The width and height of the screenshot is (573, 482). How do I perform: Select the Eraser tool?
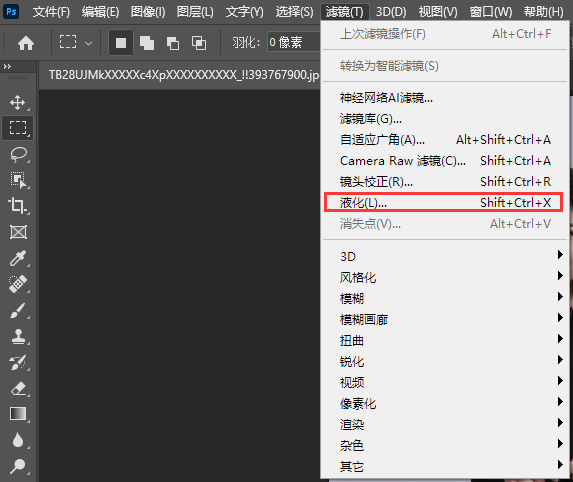(x=18, y=388)
